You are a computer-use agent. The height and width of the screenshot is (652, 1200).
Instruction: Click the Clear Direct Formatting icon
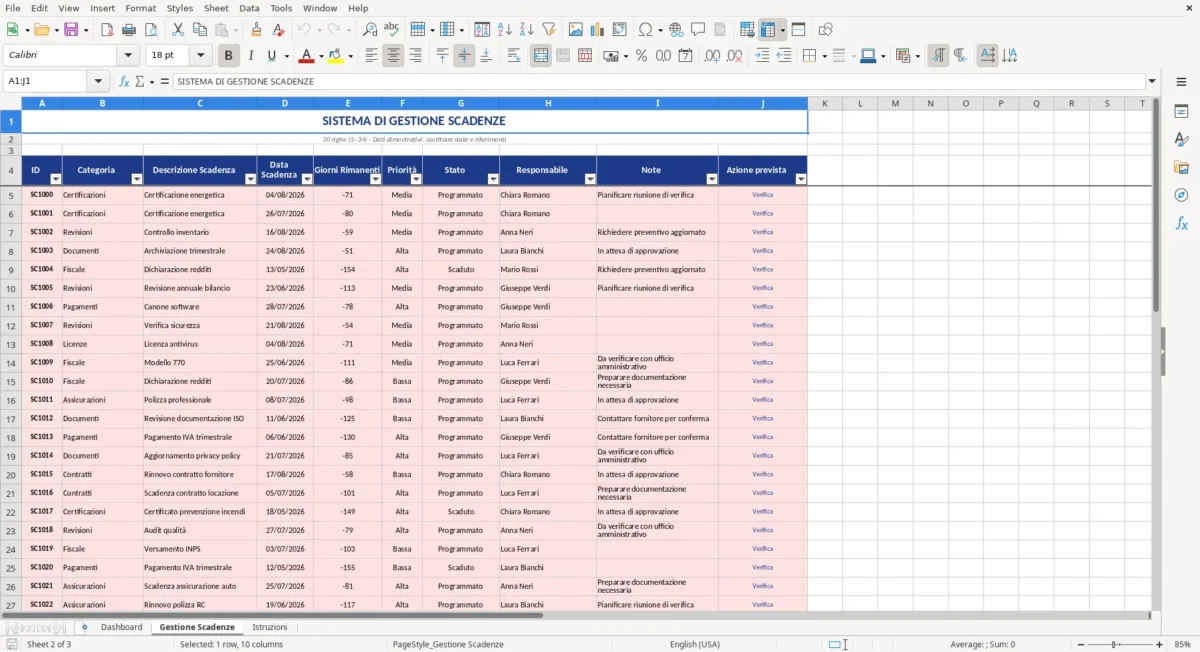[279, 29]
